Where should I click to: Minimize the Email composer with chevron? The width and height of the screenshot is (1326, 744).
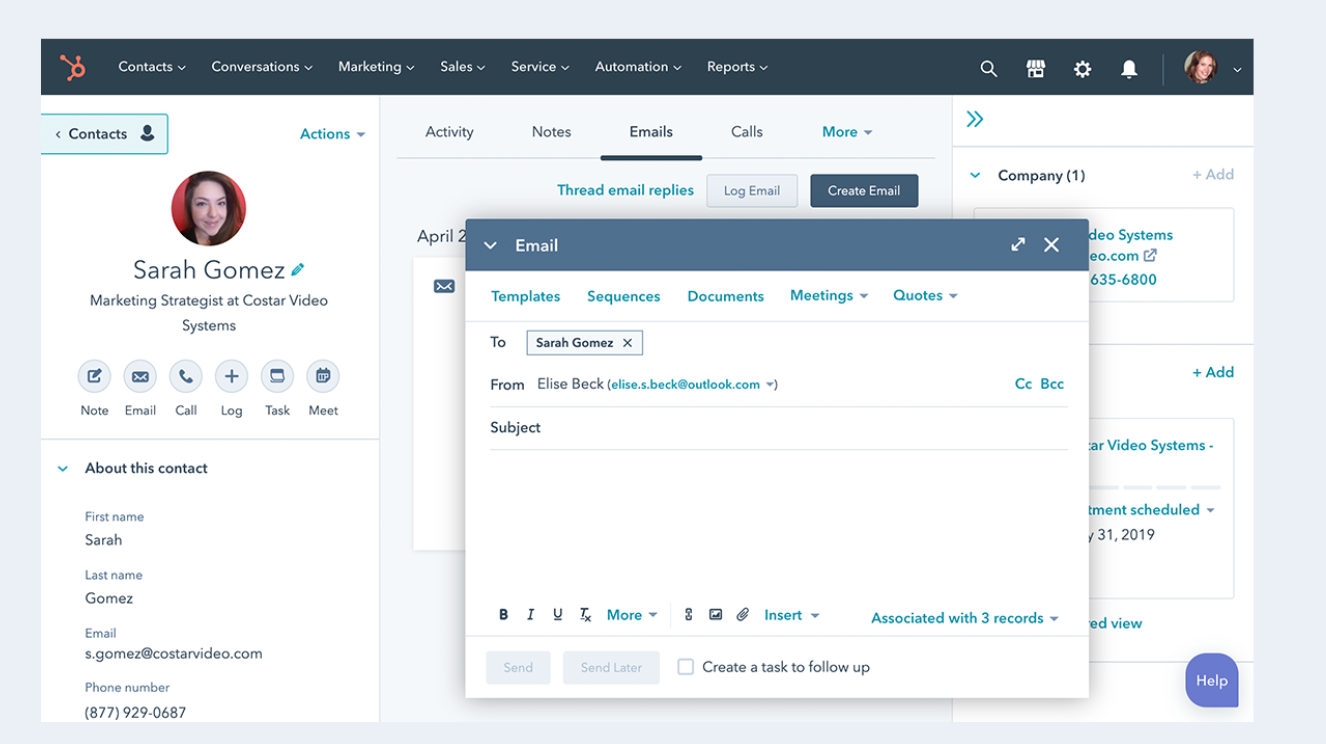(490, 245)
